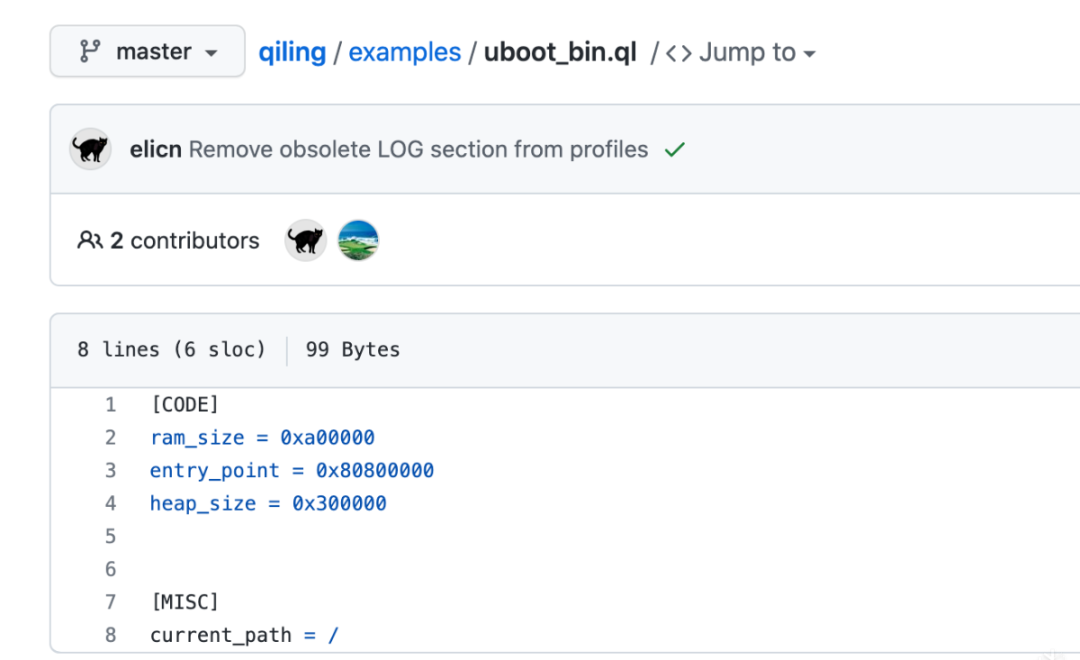1080x660 pixels.
Task: Click the git branch icon
Action: [x=89, y=52]
